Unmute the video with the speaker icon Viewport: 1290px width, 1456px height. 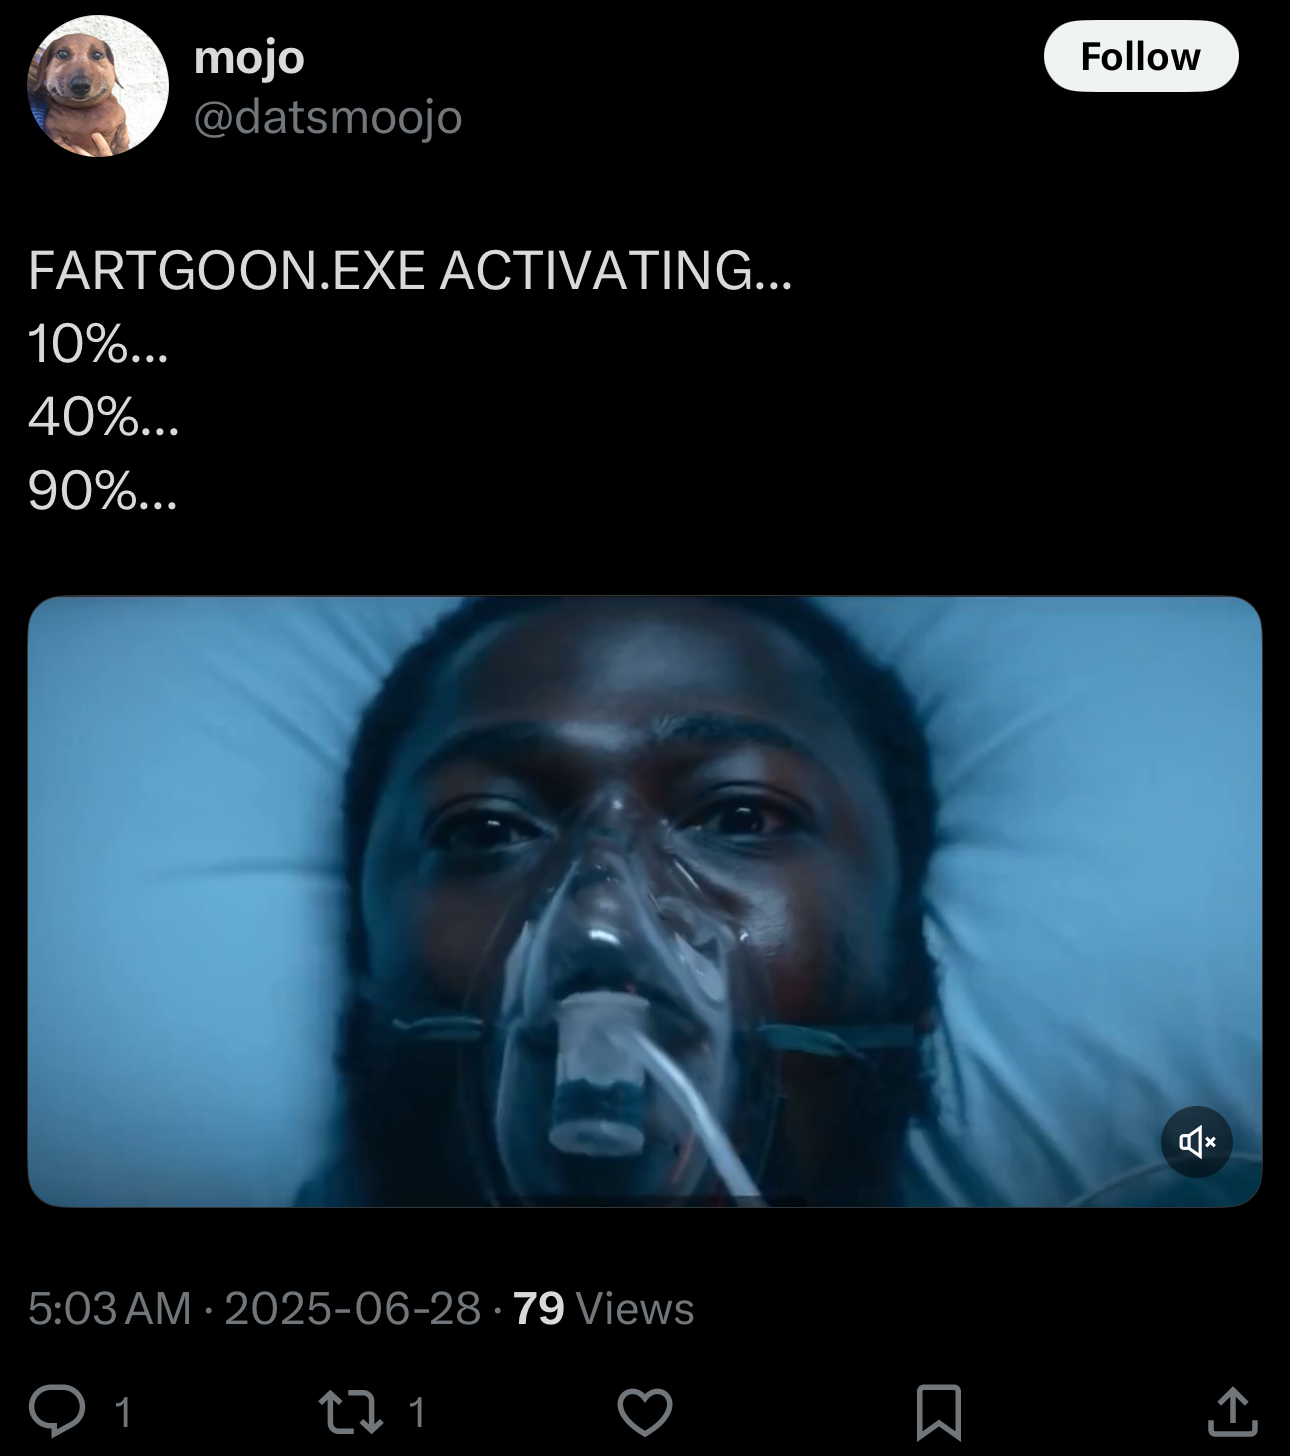click(x=1196, y=1141)
